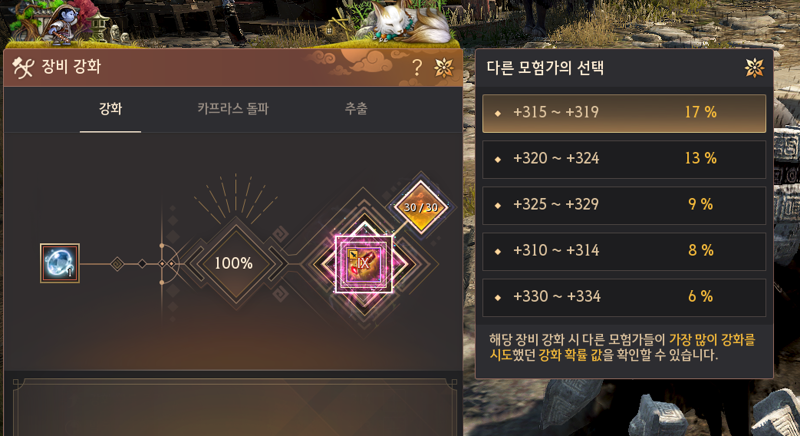800x436 pixels.
Task: Click the enhancement material ring slot
Action: 60,263
